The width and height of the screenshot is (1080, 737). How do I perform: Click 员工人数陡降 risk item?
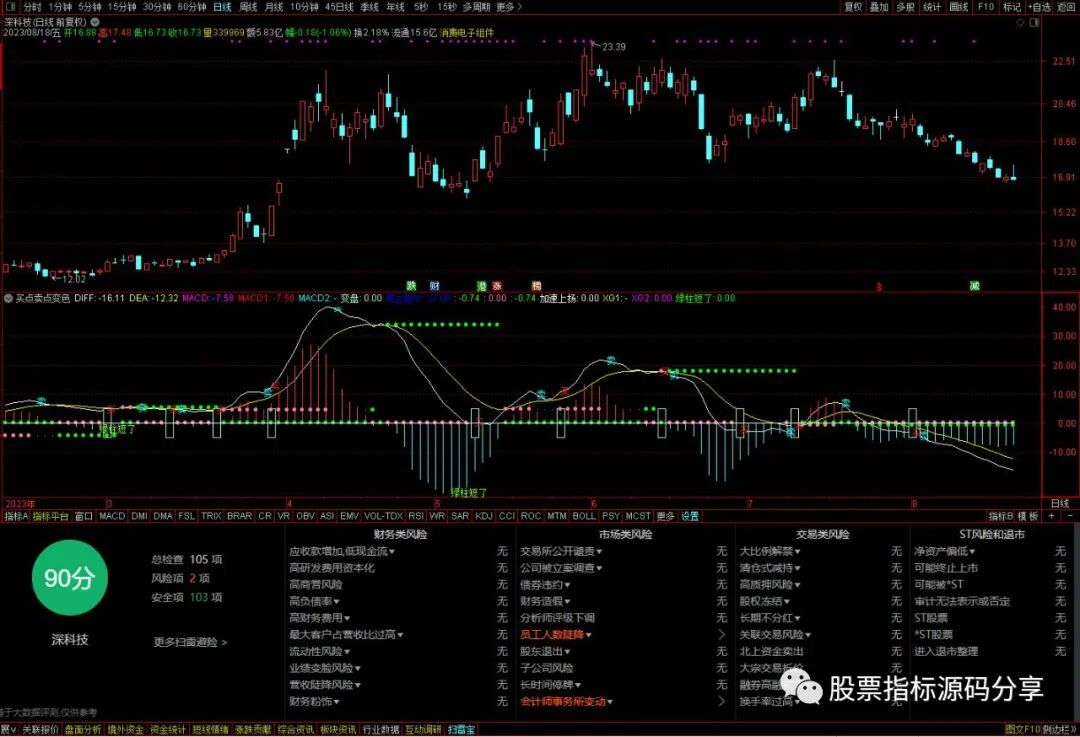(x=552, y=634)
